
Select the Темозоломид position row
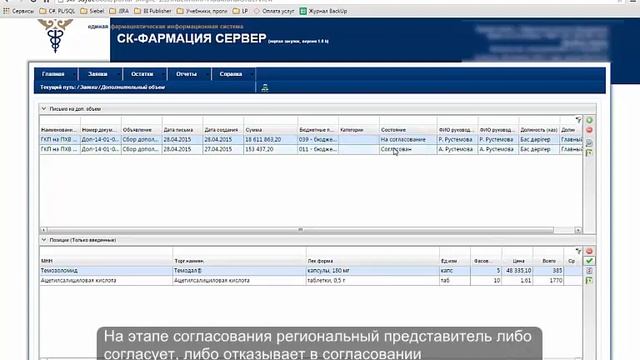point(311,271)
